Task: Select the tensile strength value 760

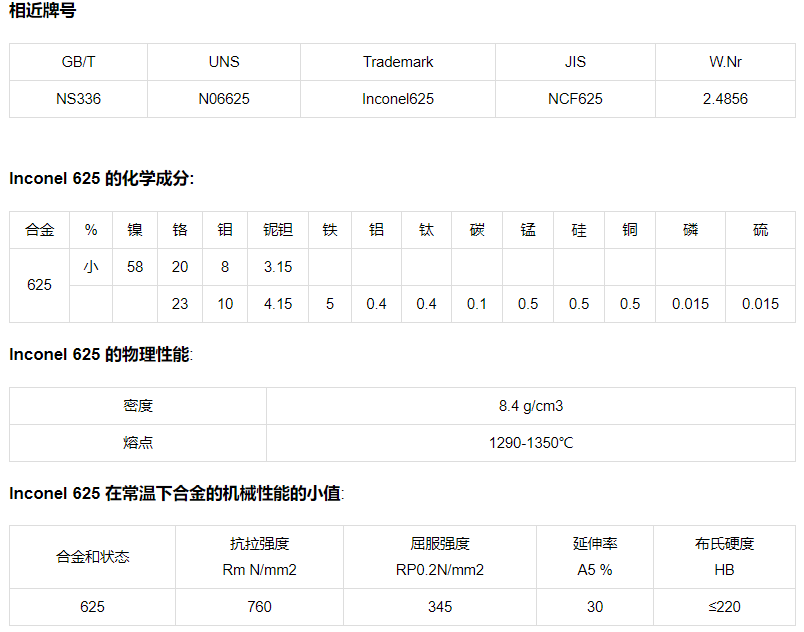Action: tap(259, 607)
